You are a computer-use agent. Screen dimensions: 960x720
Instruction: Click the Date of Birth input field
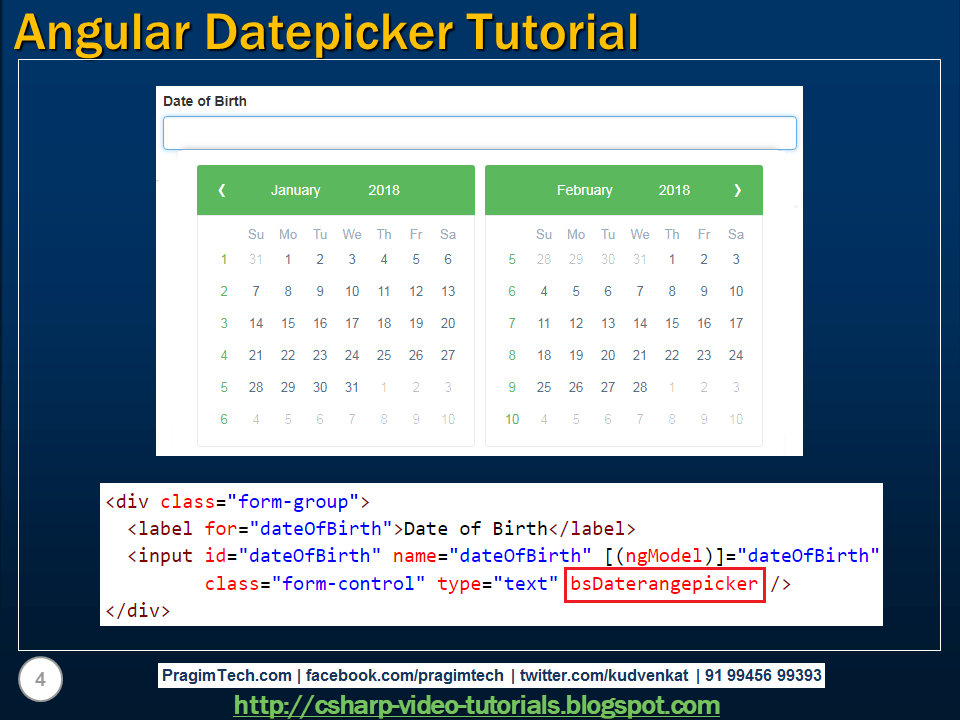(480, 132)
